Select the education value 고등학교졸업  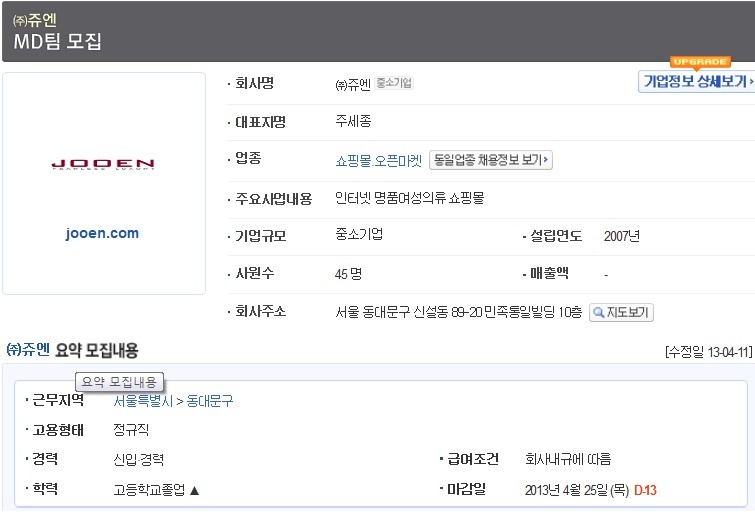(149, 490)
